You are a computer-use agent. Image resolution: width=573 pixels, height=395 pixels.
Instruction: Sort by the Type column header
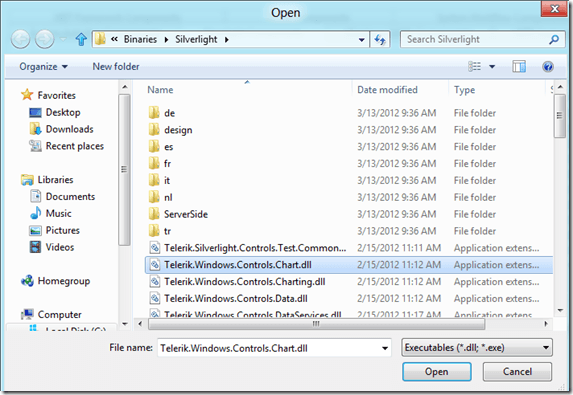pyautogui.click(x=464, y=90)
